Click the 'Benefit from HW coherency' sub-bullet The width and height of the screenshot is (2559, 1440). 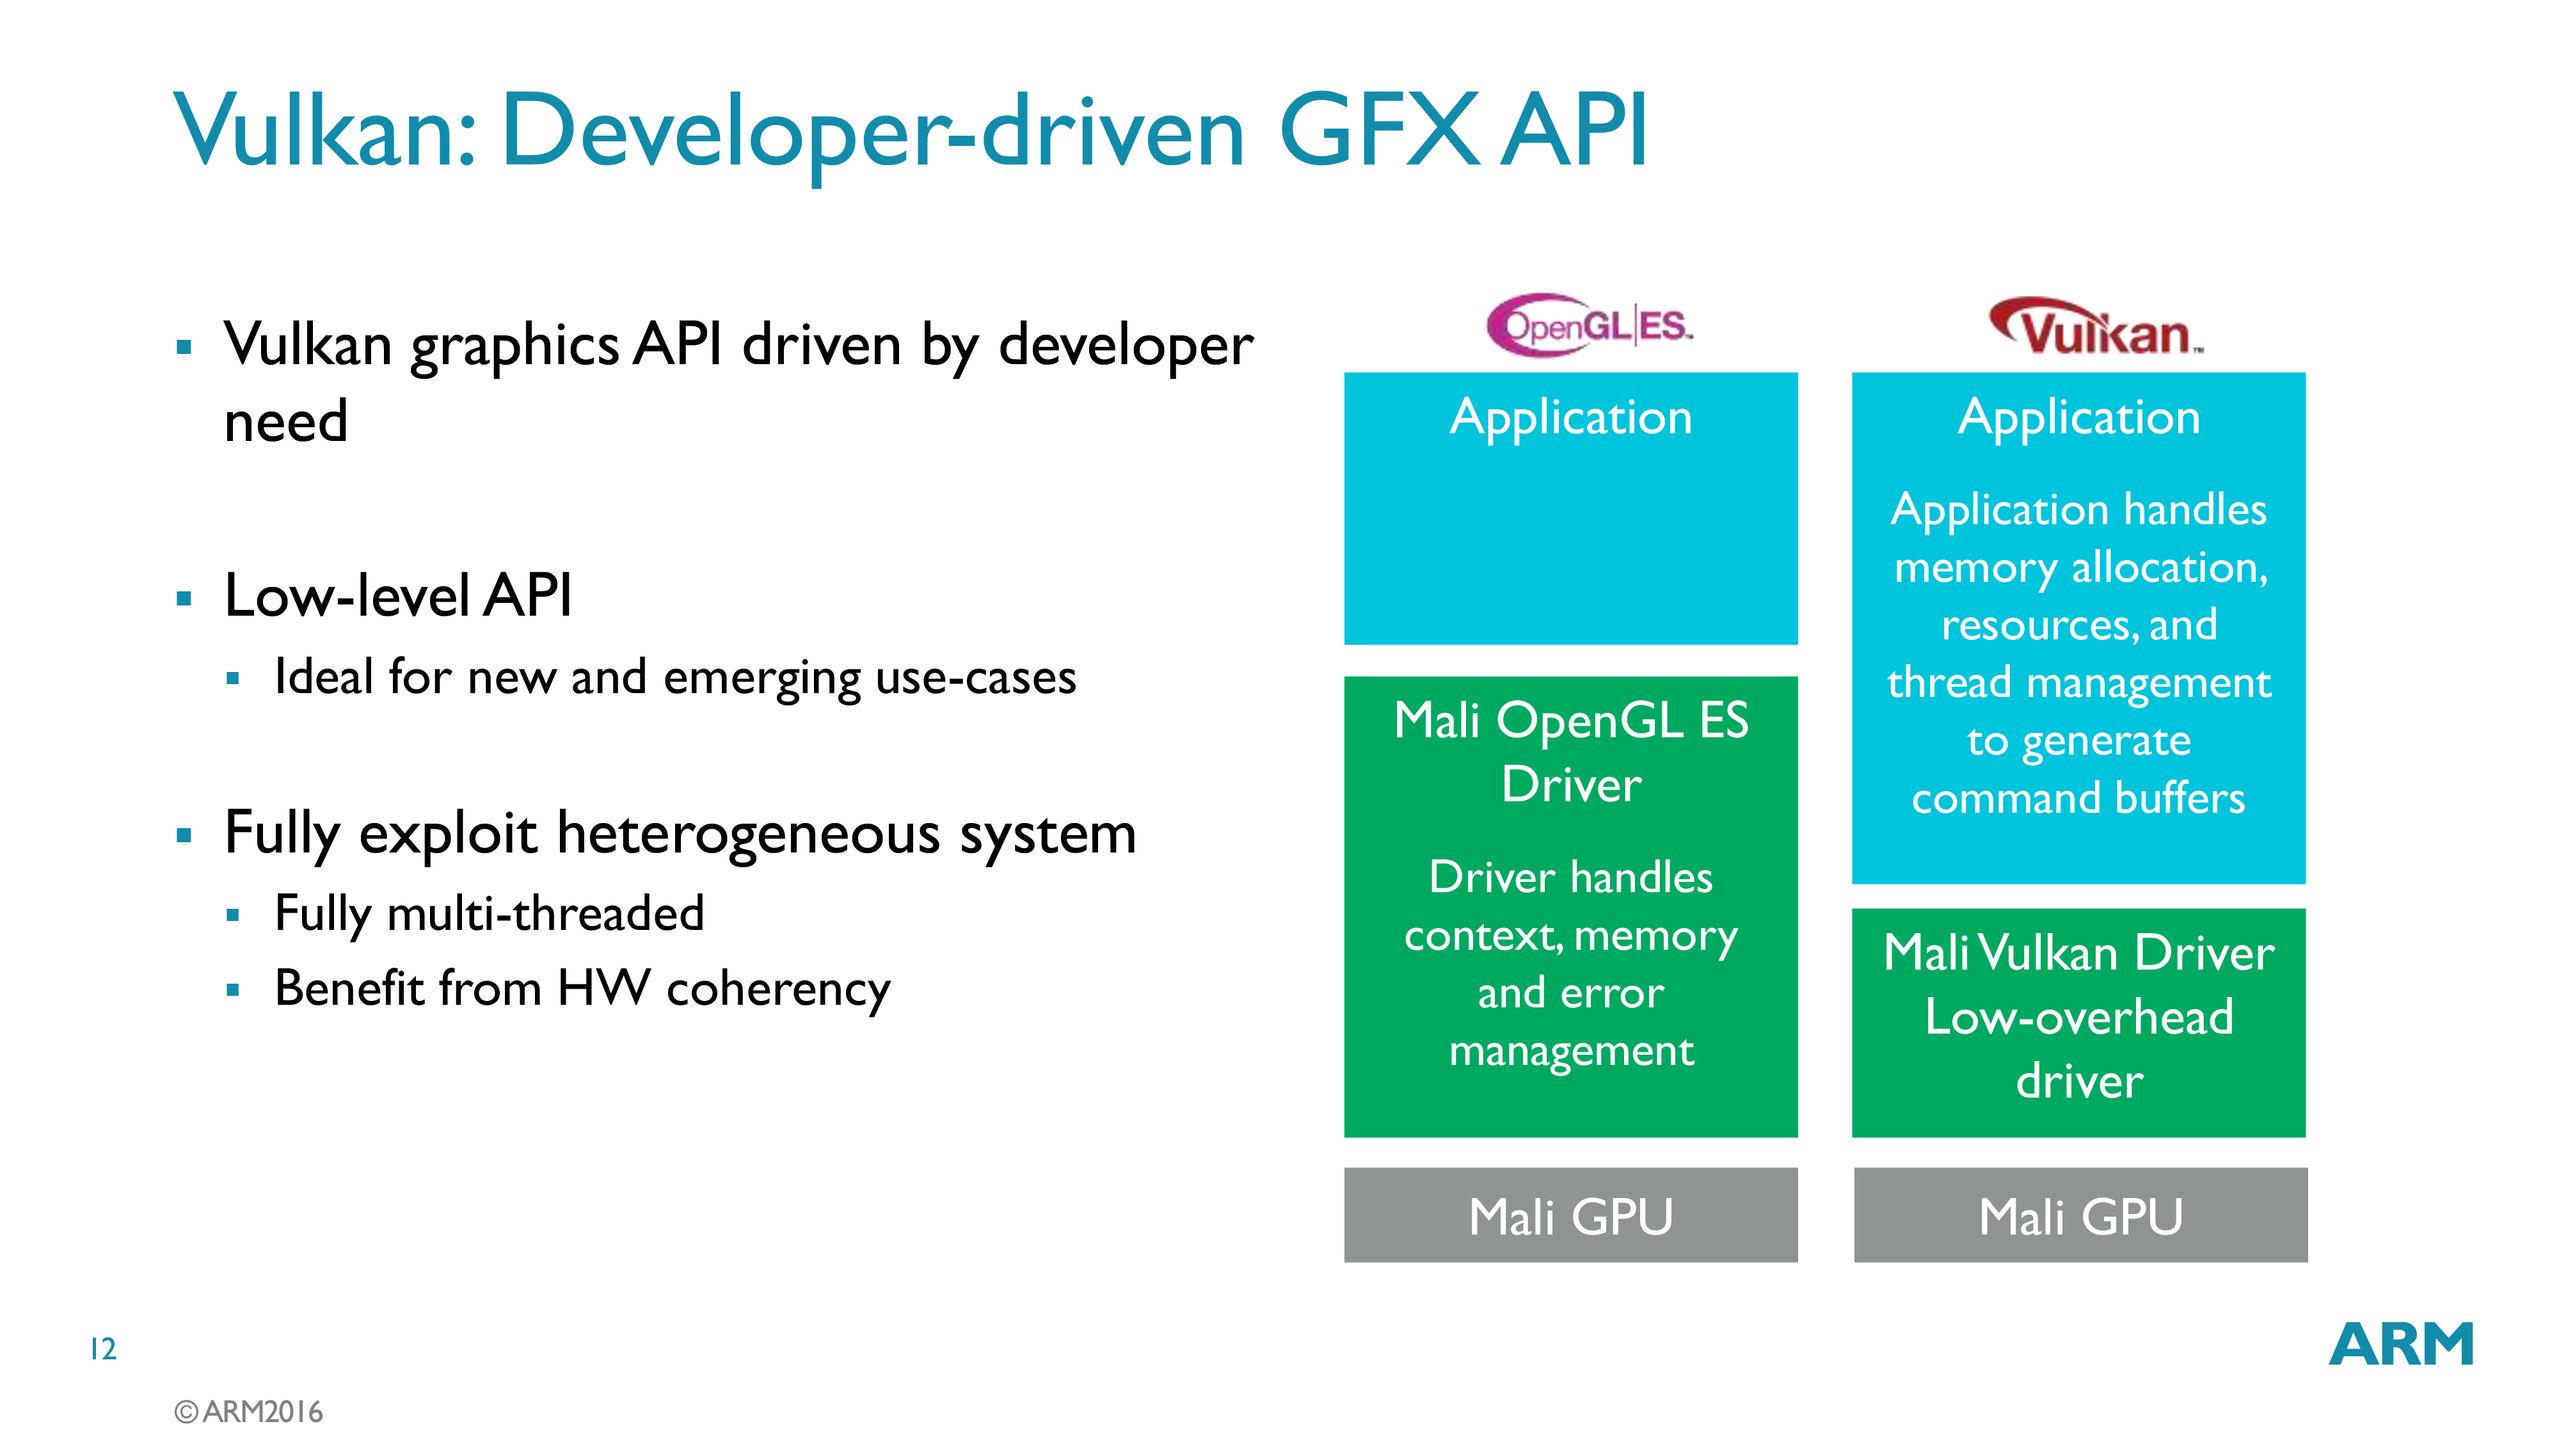[x=582, y=989]
